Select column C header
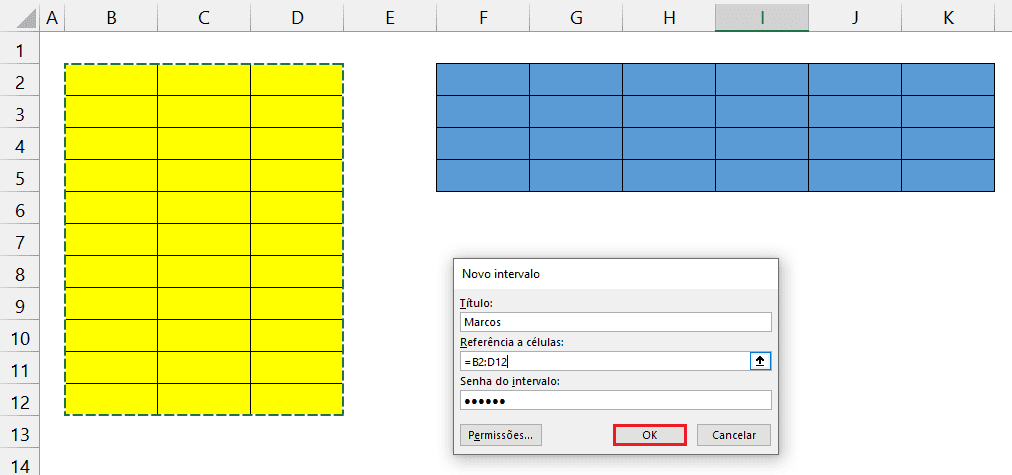Viewport: 1012px width, 475px height. (x=204, y=18)
